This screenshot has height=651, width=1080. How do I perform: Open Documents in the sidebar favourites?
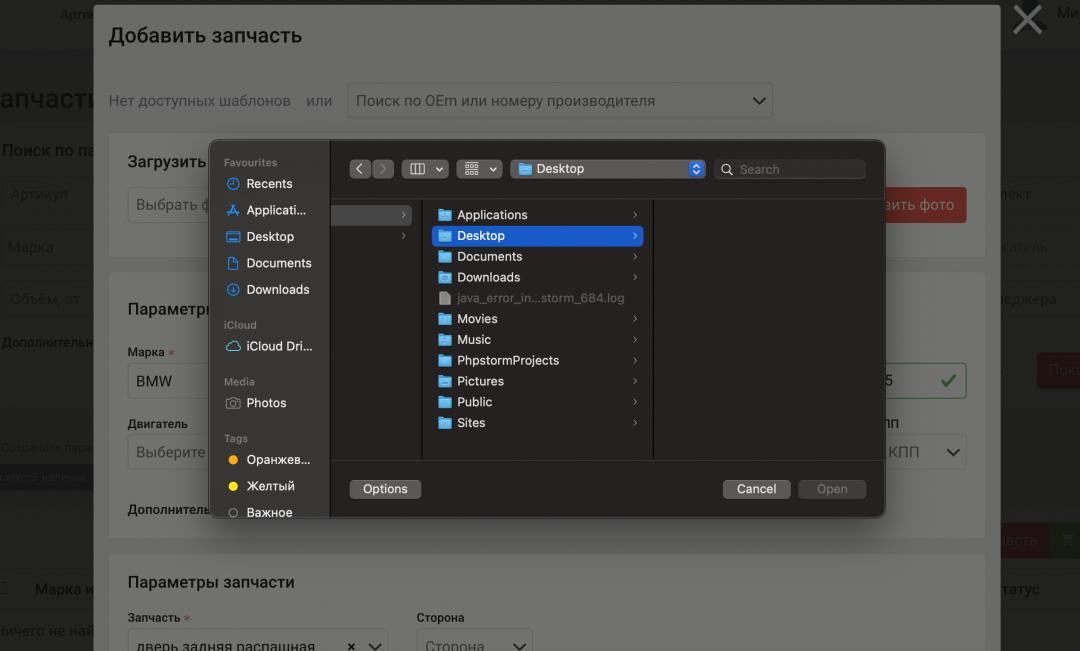[279, 263]
